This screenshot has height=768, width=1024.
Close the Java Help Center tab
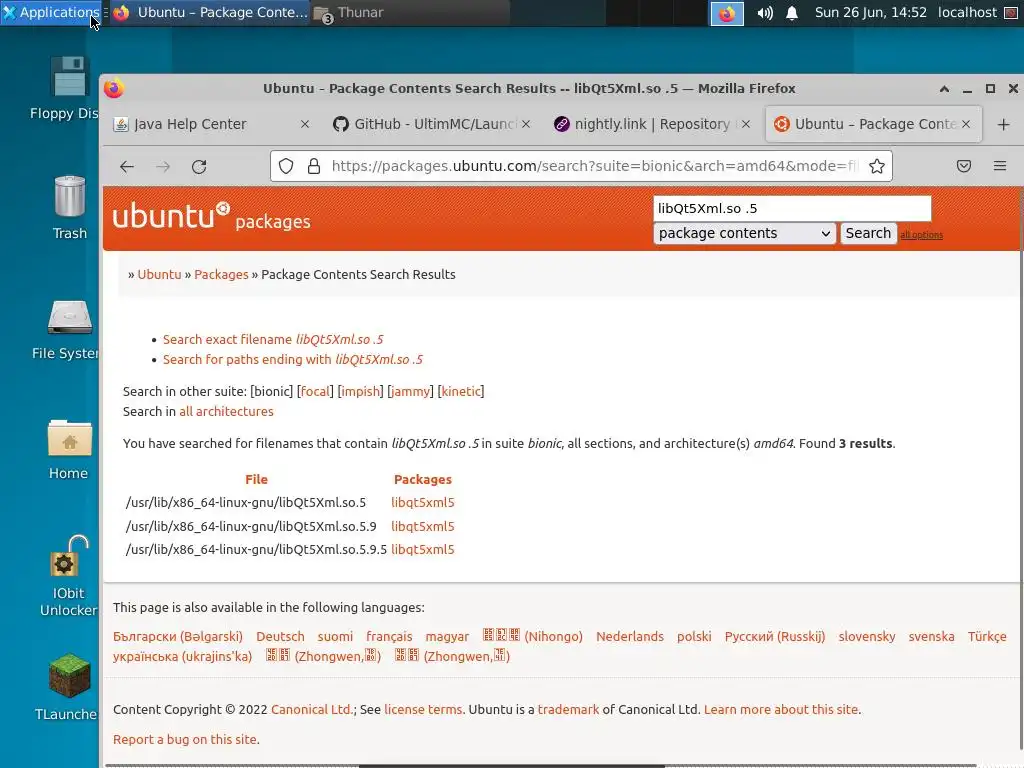pyautogui.click(x=305, y=124)
